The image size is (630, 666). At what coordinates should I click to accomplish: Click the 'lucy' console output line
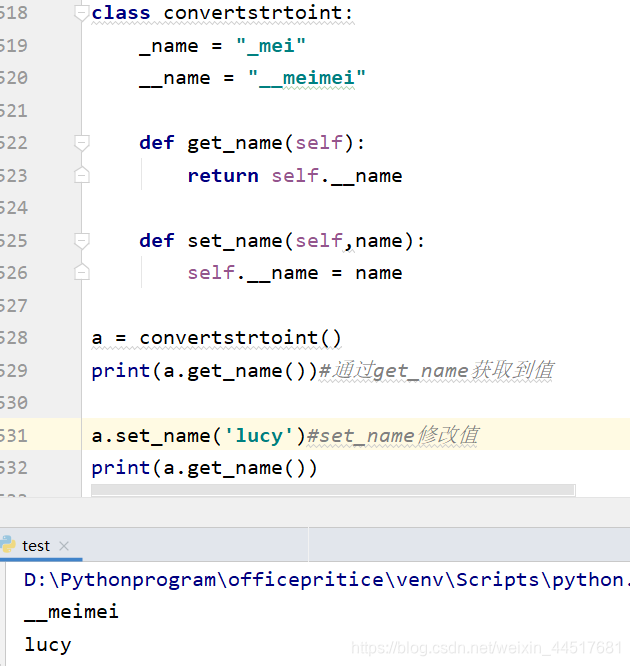[48, 645]
